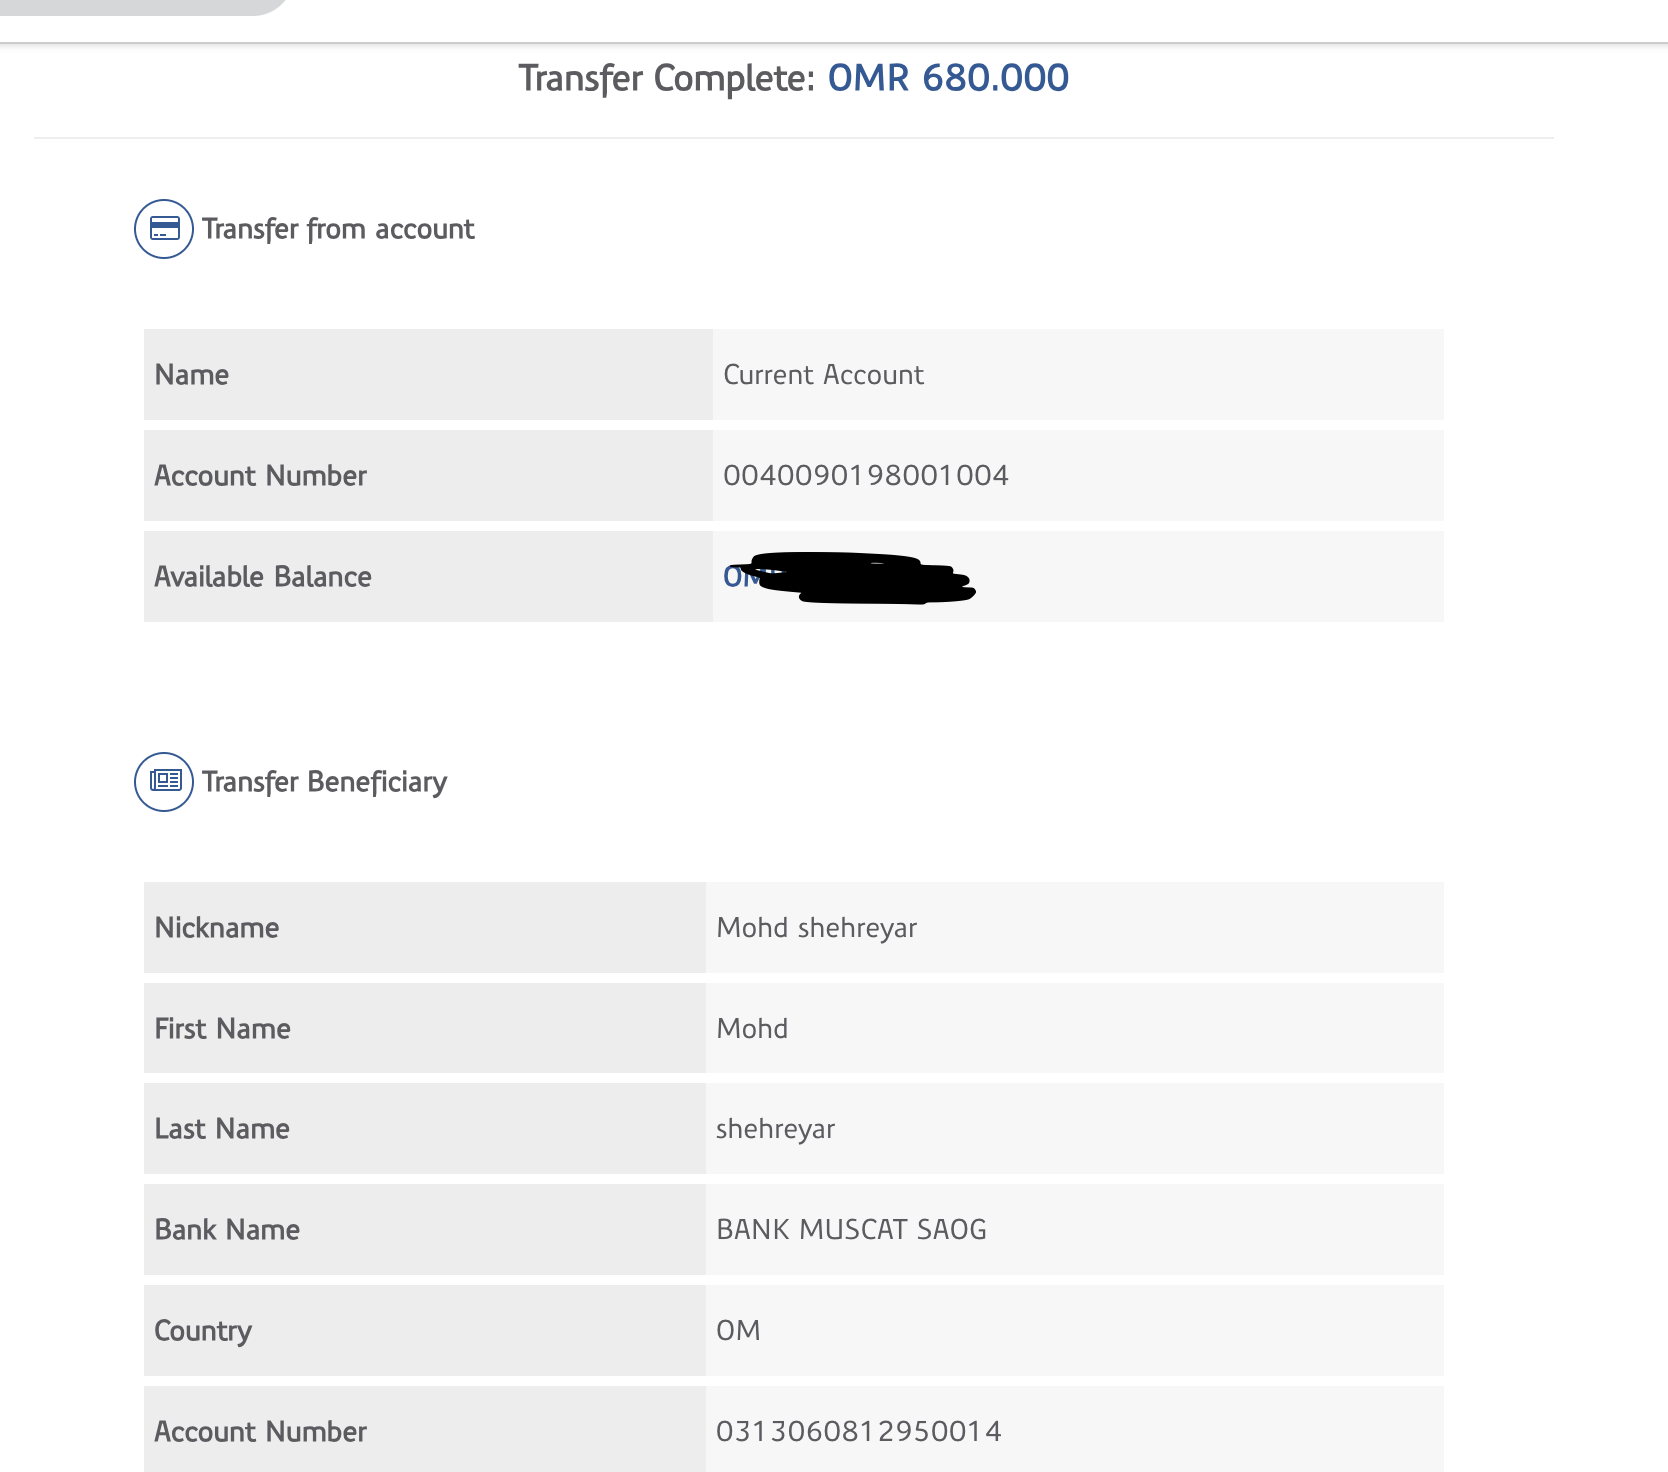
Task: Select the Transfer Beneficiary heading
Action: 324,782
